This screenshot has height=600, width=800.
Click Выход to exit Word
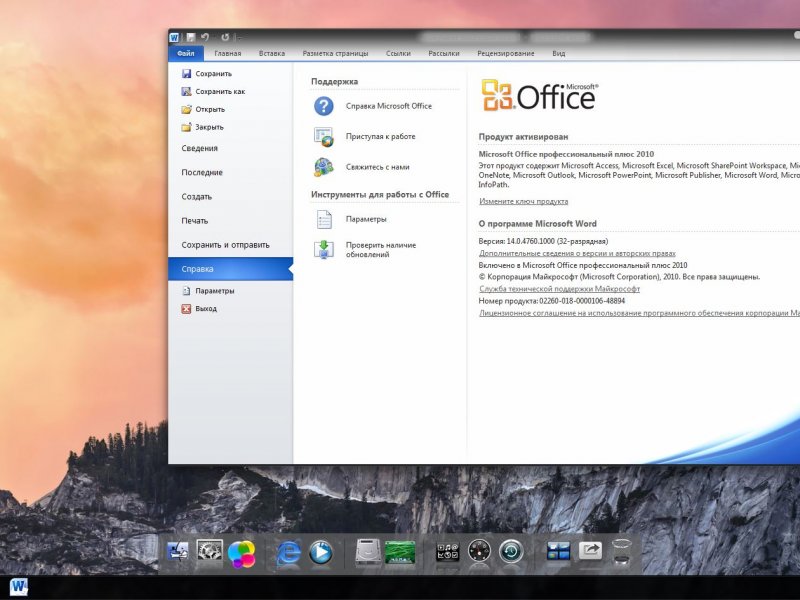coord(199,309)
